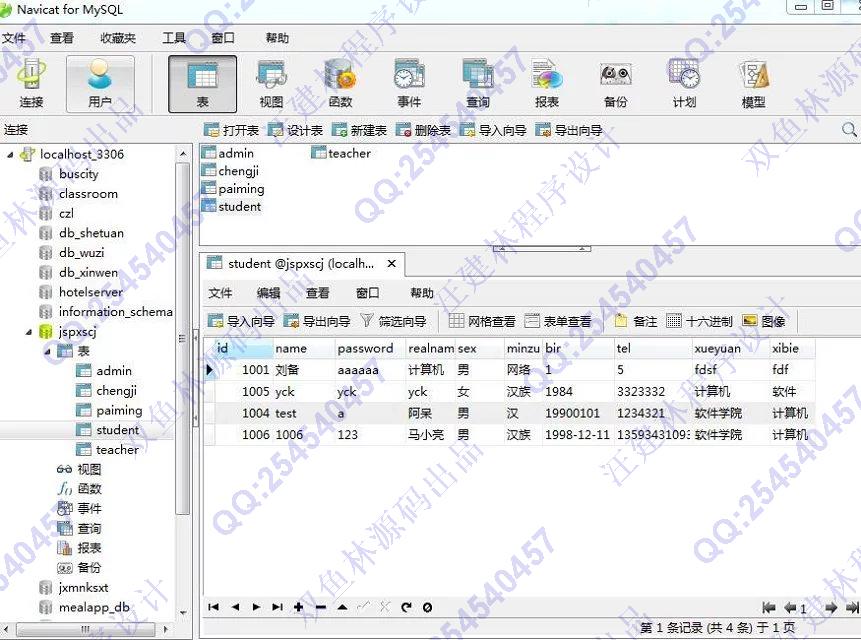The height and width of the screenshot is (640, 861).
Task: Go to the previous page arrow
Action: pyautogui.click(x=790, y=608)
